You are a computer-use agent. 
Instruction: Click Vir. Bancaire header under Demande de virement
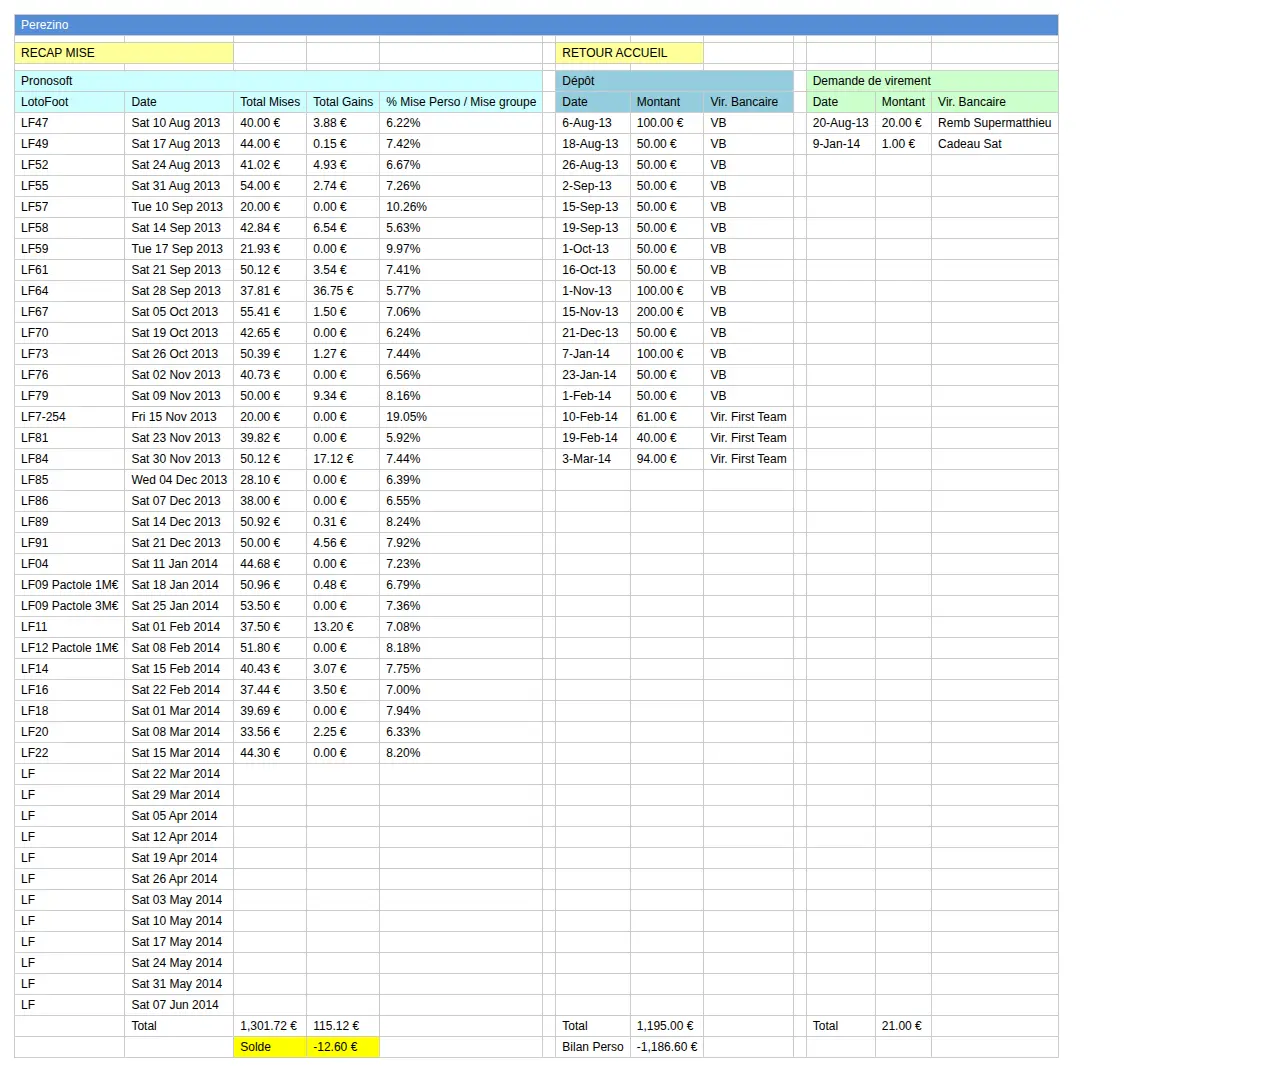point(994,102)
